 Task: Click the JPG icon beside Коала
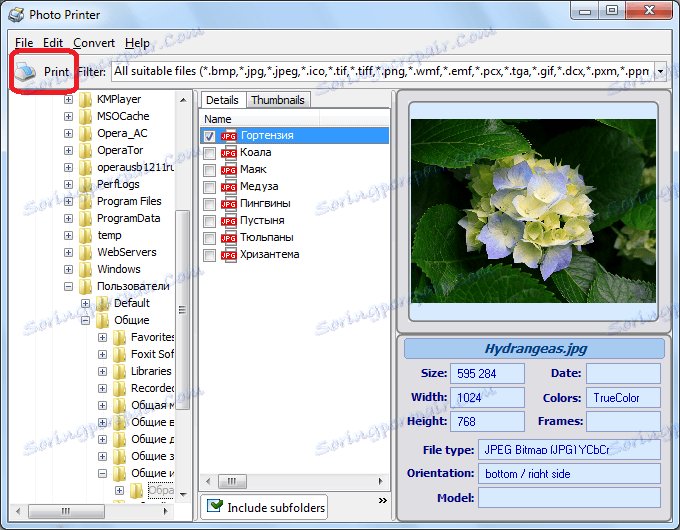tap(228, 153)
